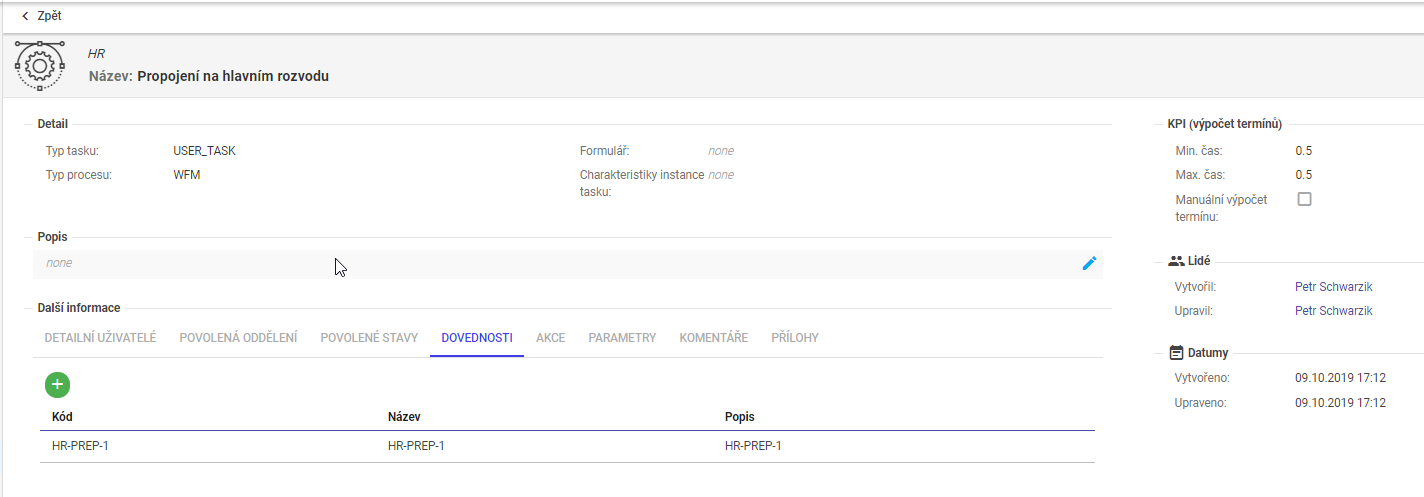The image size is (1424, 497).
Task: Open Petr Schwarzik link next to Vytvořil
Action: point(1333,287)
